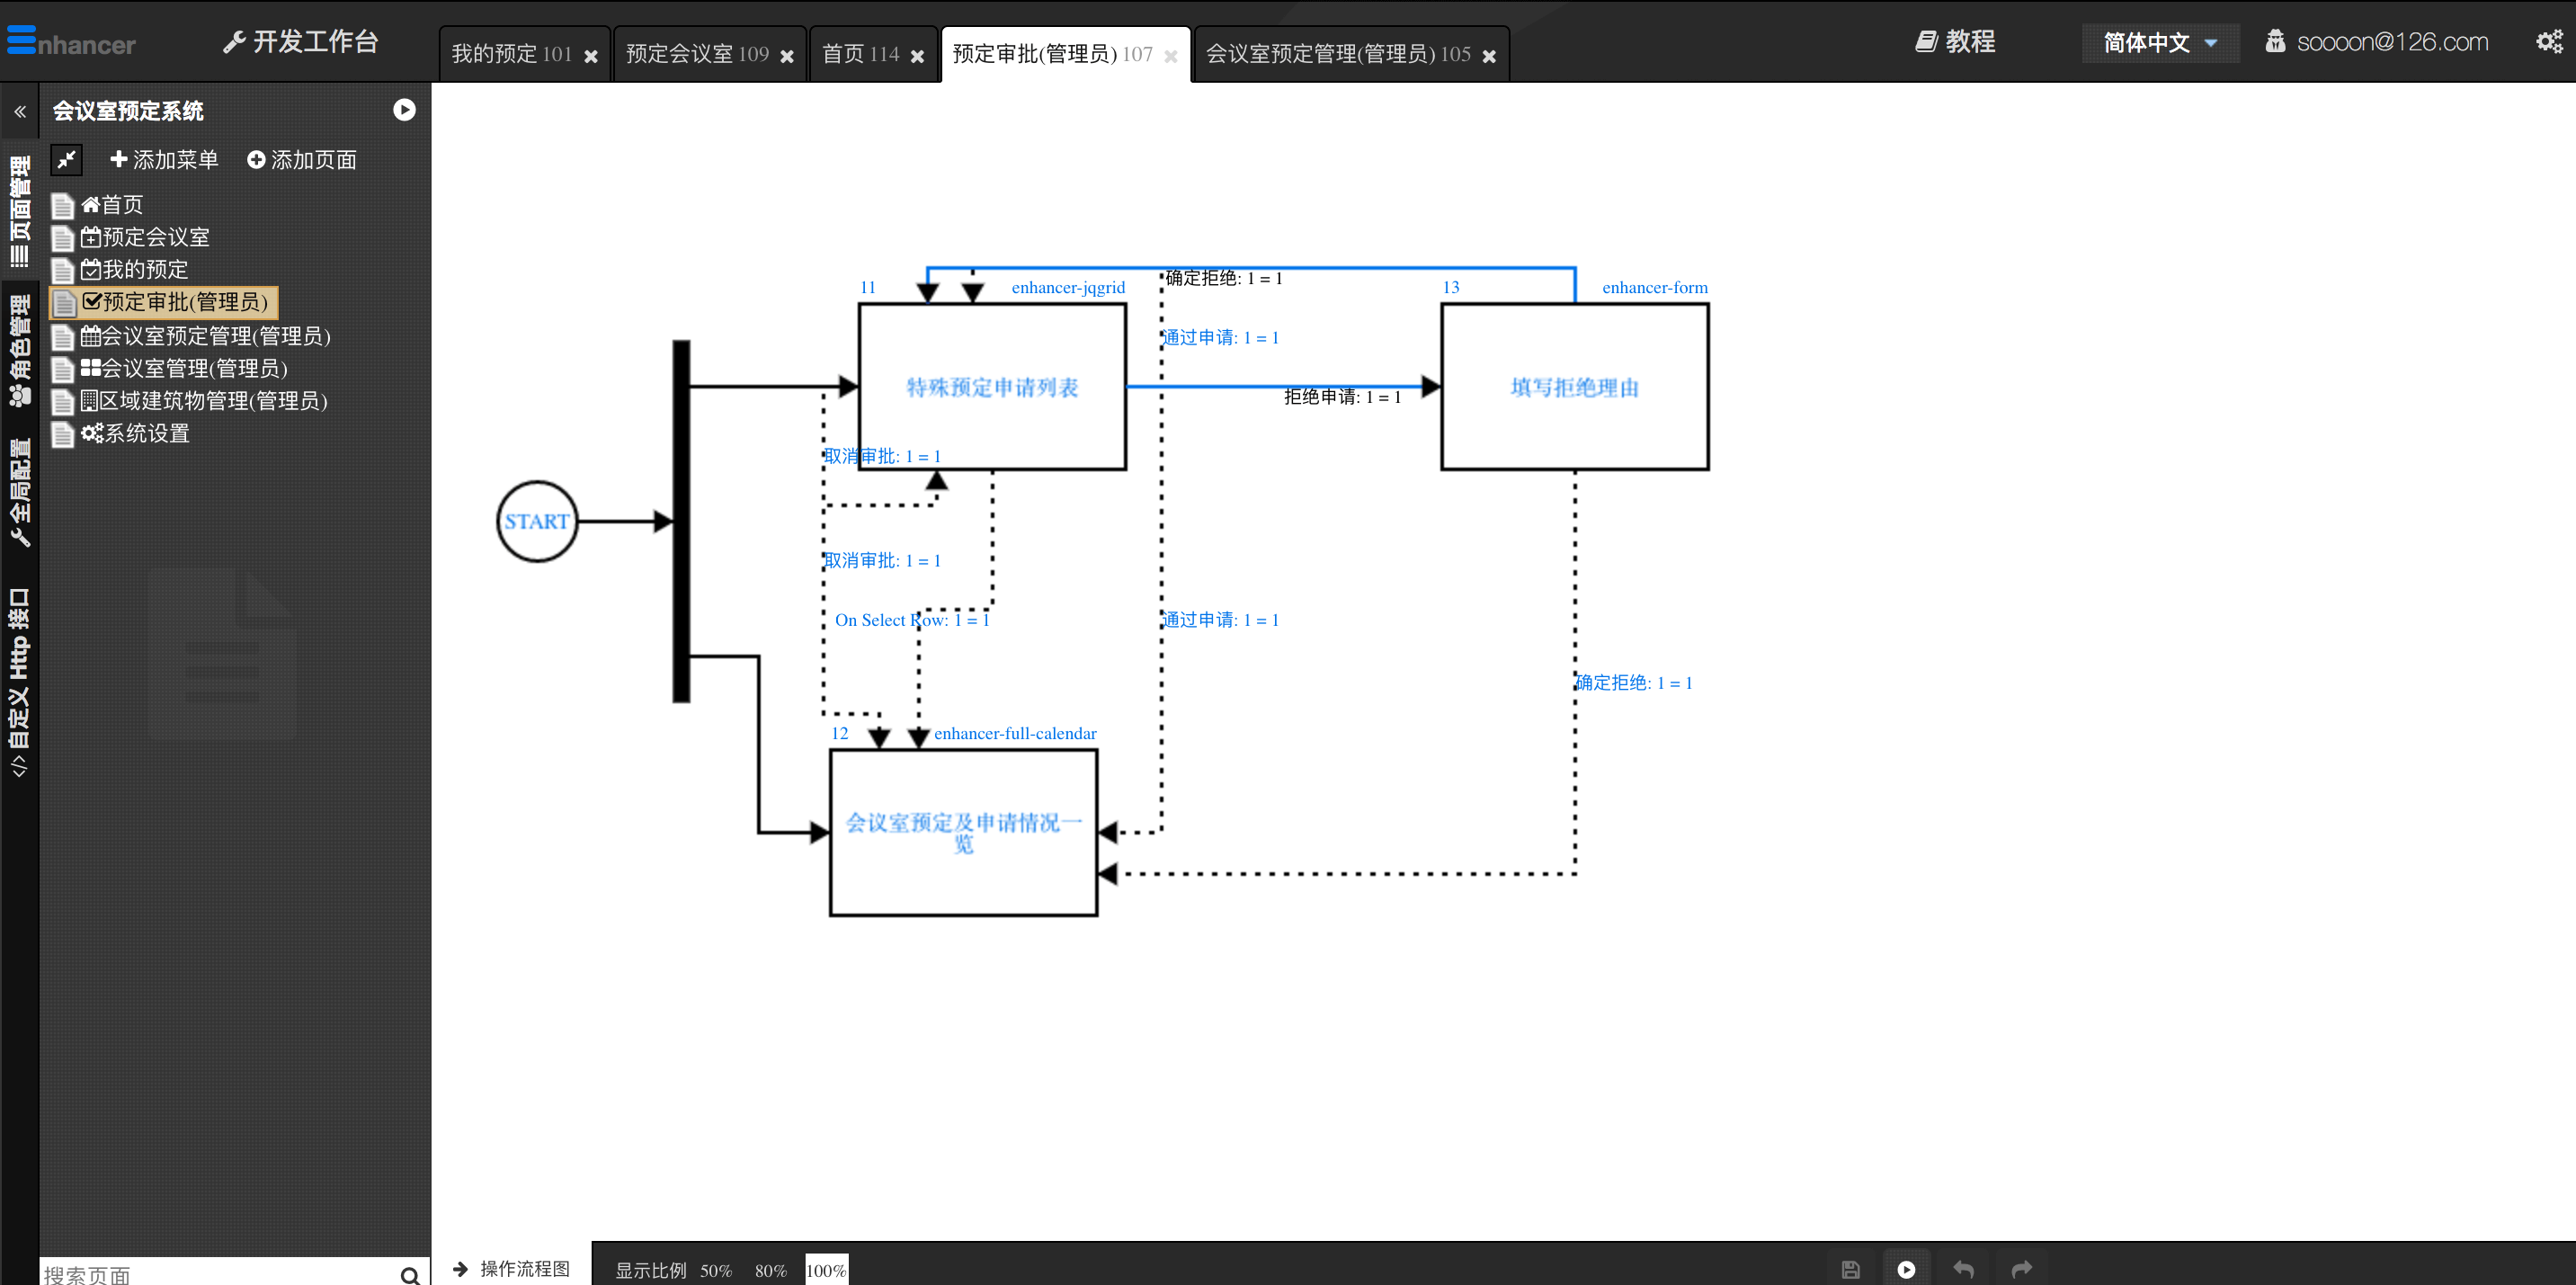Close the 我的预定 101 tab
This screenshot has width=2576, height=1285.
pos(591,56)
